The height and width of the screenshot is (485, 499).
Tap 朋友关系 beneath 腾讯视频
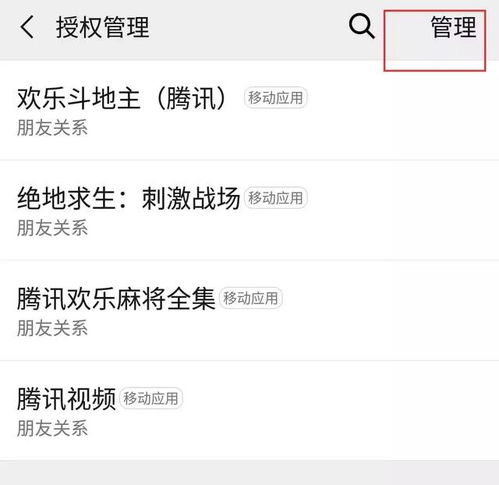(x=52, y=428)
